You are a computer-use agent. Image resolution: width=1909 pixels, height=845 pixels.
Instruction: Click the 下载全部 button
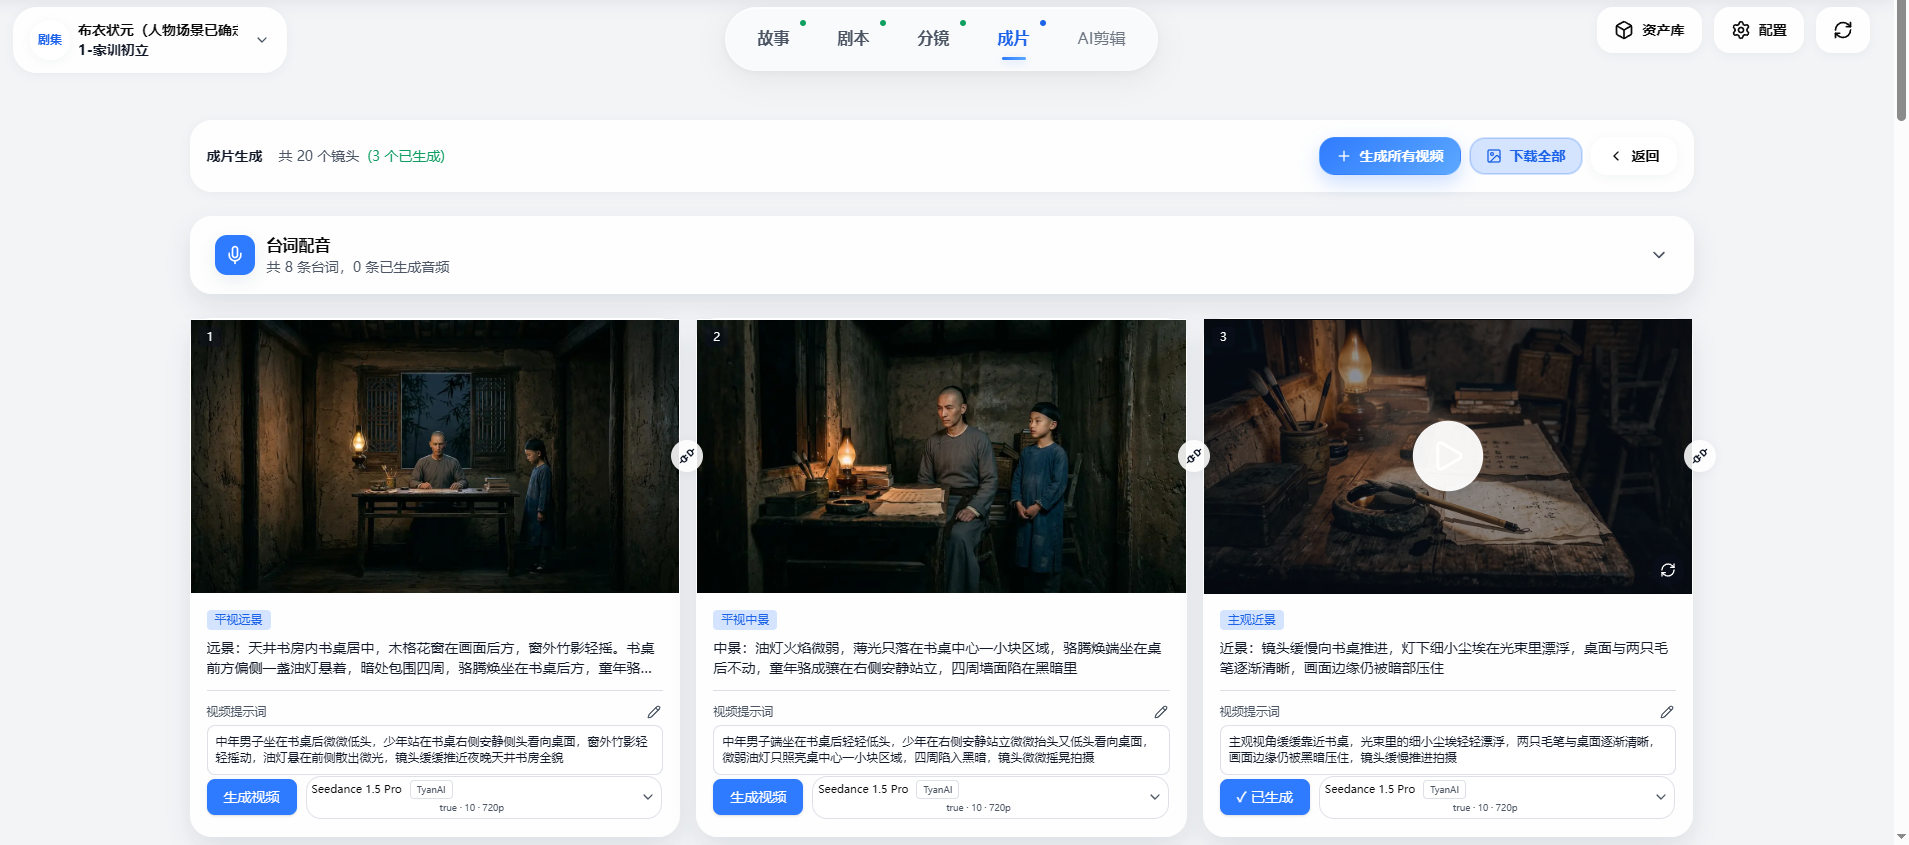tap(1525, 156)
